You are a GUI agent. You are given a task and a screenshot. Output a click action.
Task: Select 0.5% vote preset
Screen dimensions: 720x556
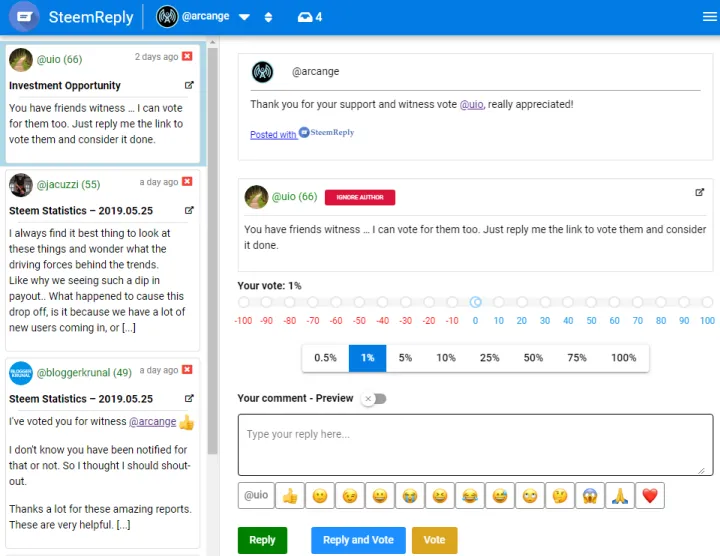[x=325, y=358]
